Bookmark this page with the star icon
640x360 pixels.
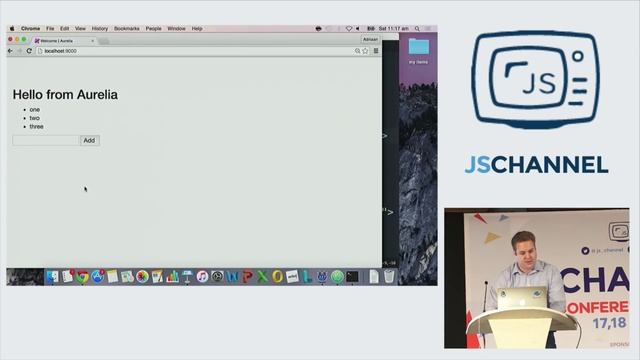coord(365,51)
